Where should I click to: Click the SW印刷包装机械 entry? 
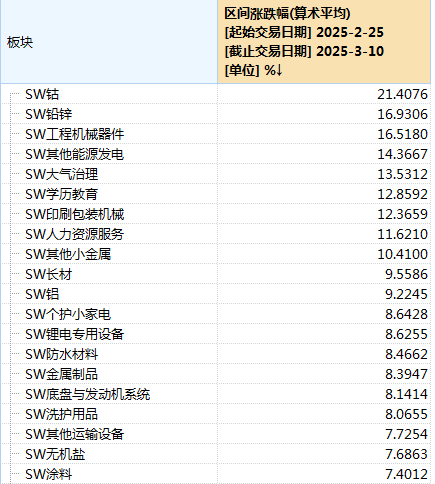tap(75, 214)
